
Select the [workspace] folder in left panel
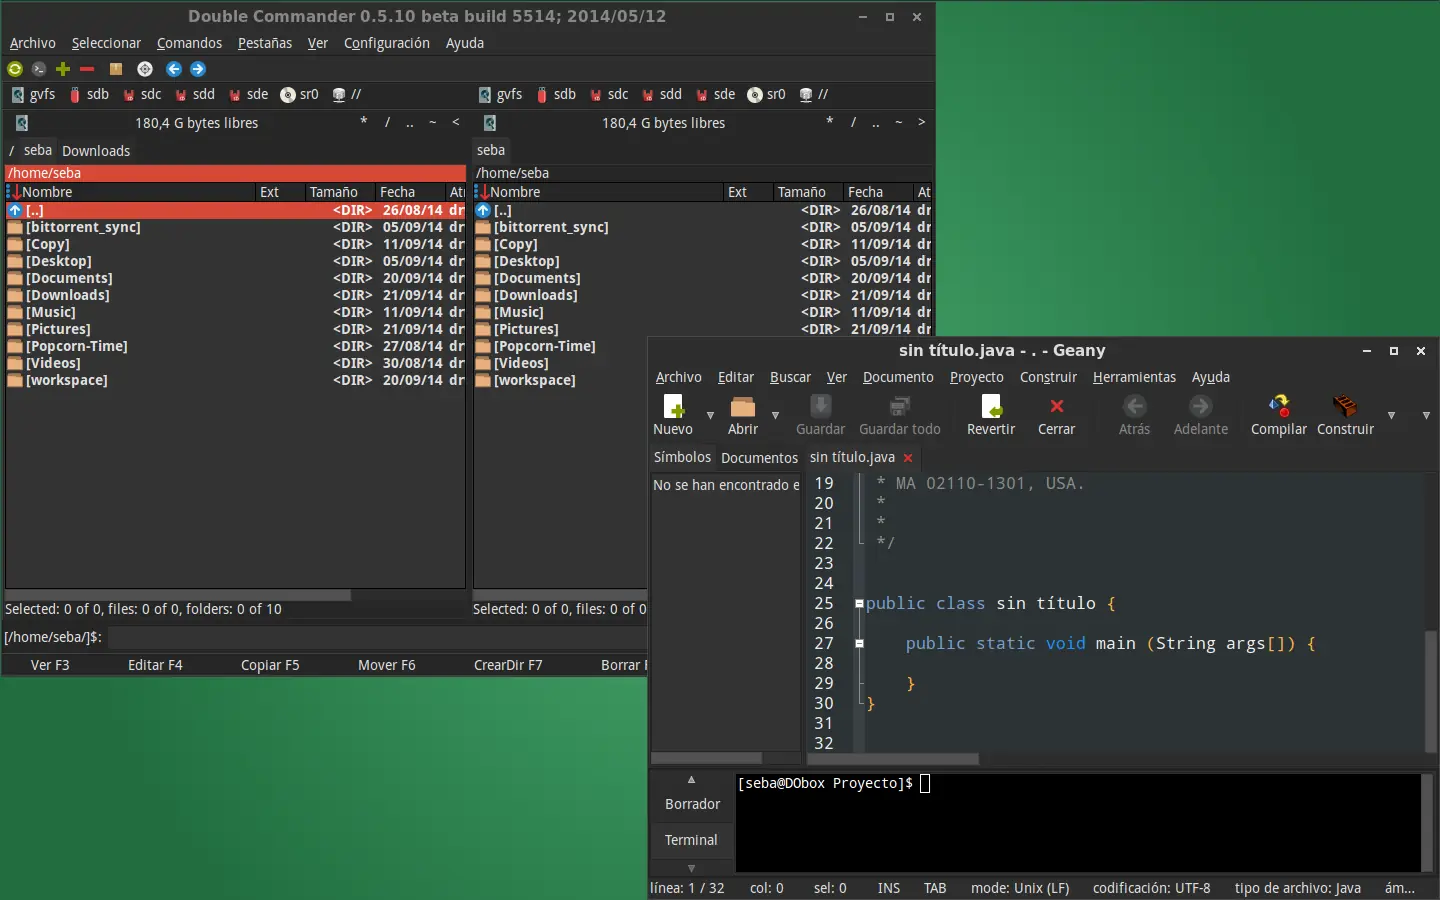click(236, 380)
